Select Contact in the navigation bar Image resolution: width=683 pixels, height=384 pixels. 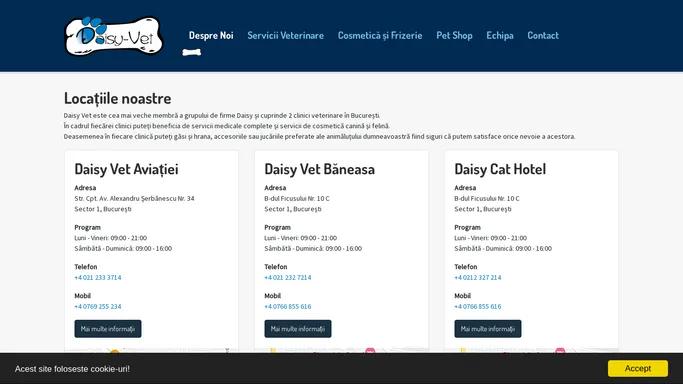pos(543,35)
